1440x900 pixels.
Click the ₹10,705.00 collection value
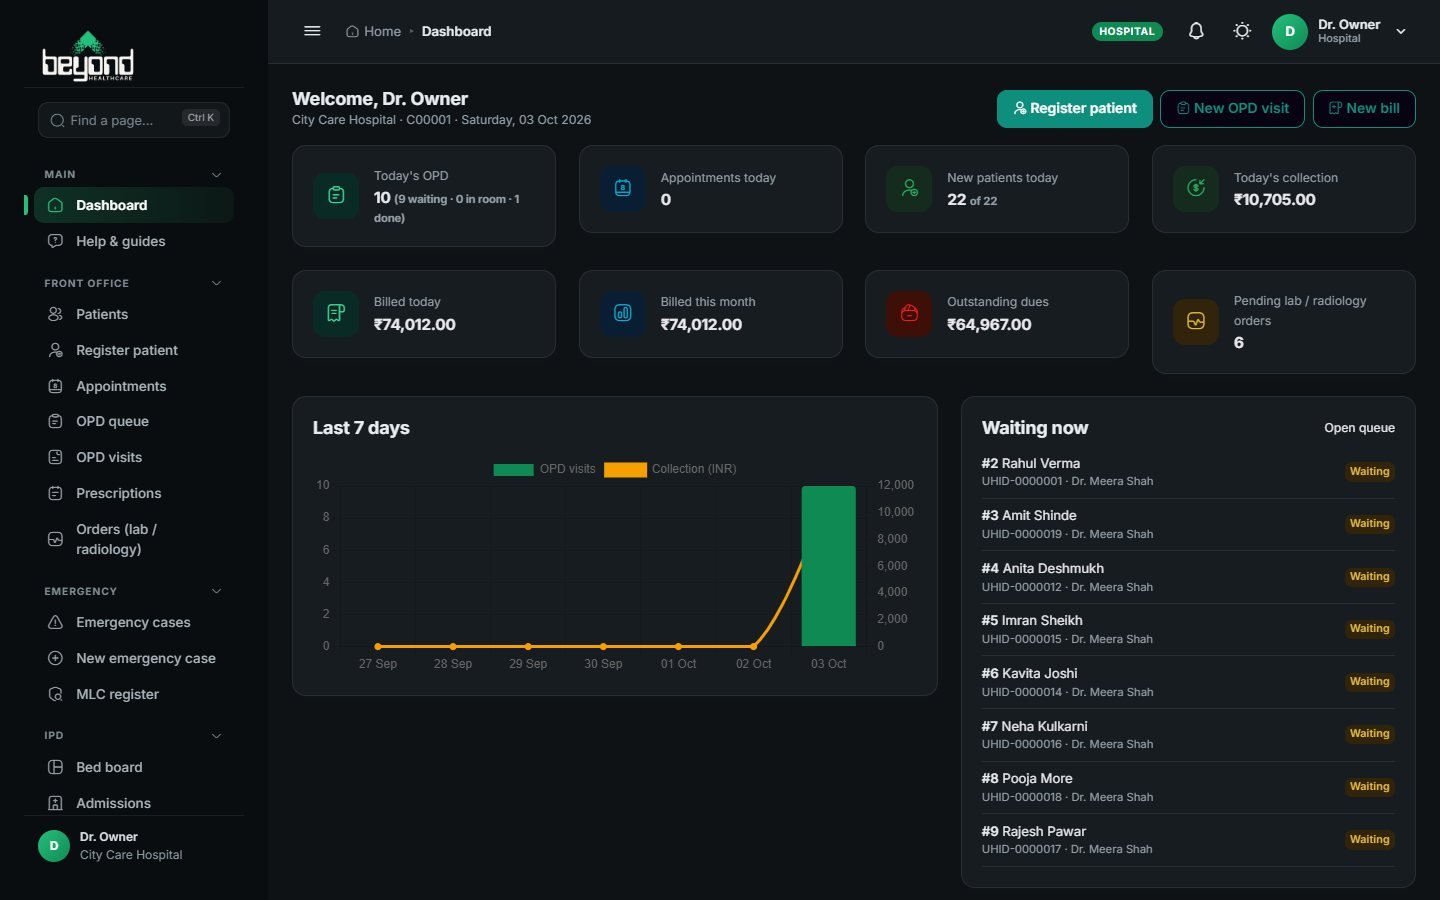[x=1274, y=199]
